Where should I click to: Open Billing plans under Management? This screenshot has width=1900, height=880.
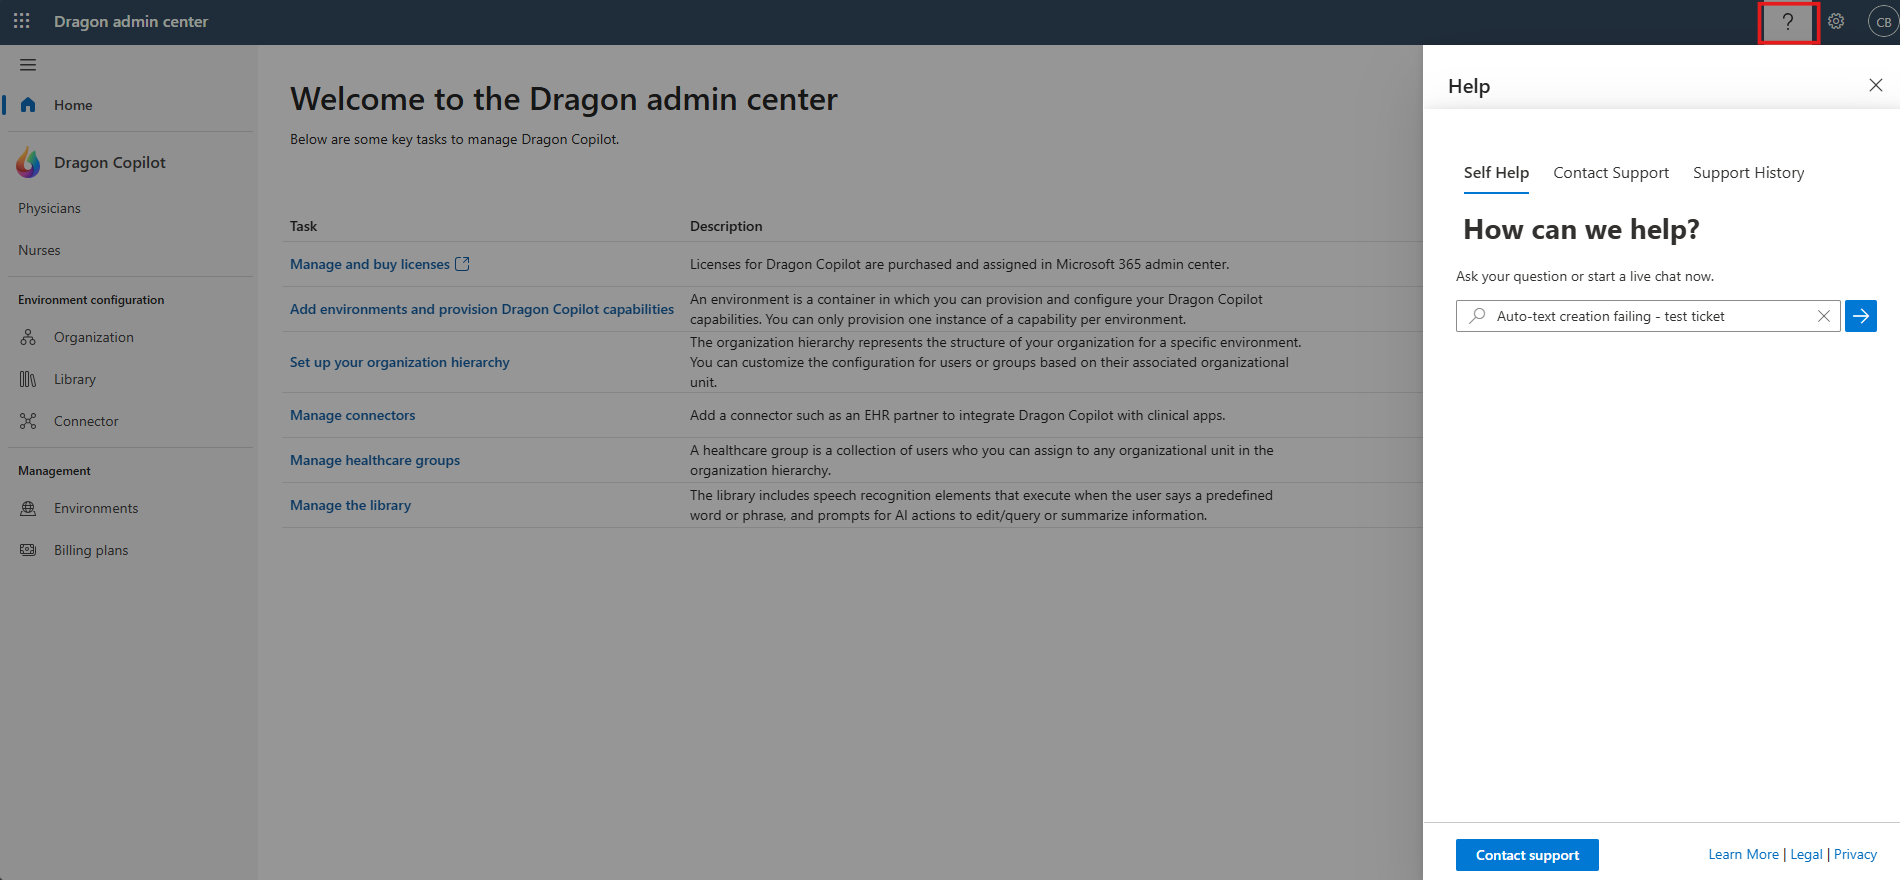(91, 550)
